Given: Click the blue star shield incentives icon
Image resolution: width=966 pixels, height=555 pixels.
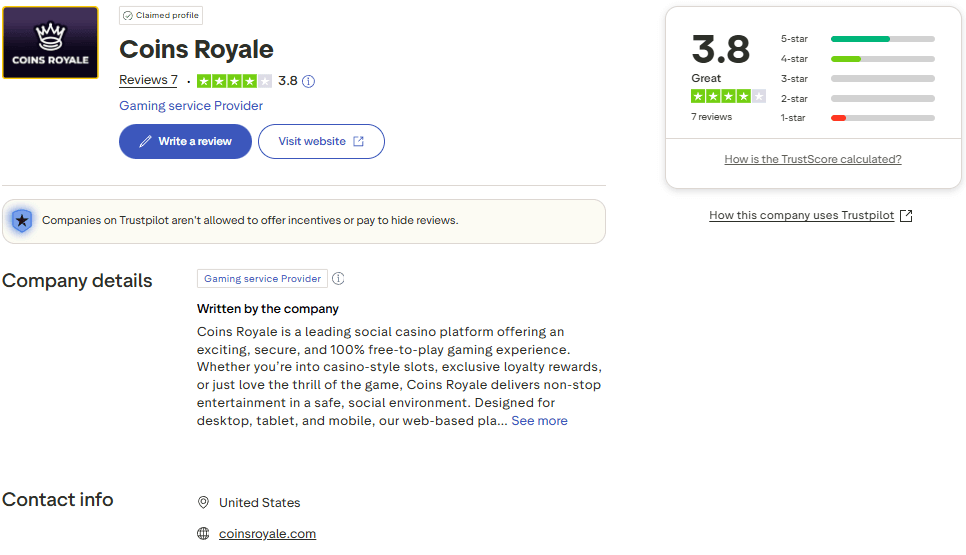Looking at the screenshot, I should tap(21, 221).
